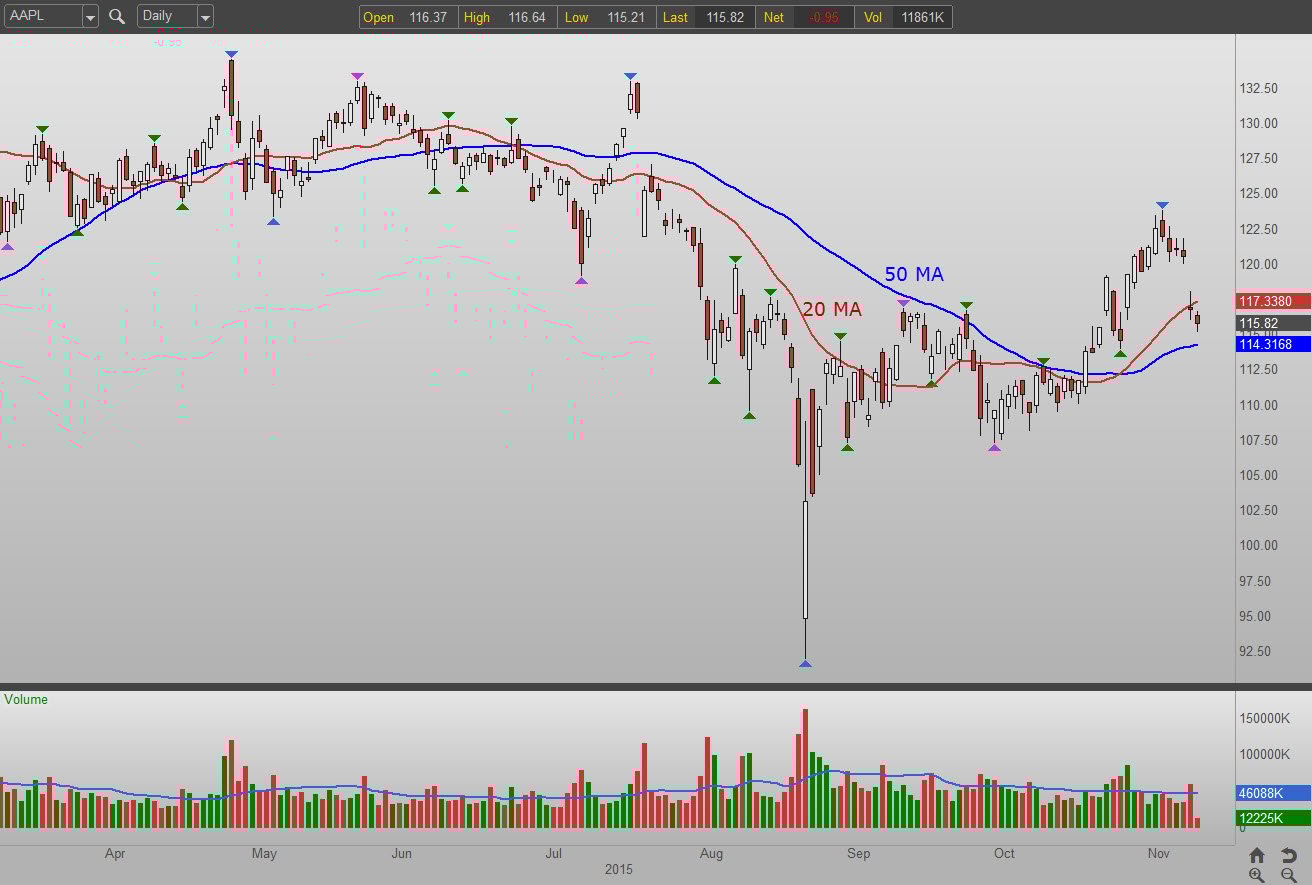This screenshot has width=1312, height=885.
Task: Zoom in using the plus magnifier
Action: pos(1257,876)
